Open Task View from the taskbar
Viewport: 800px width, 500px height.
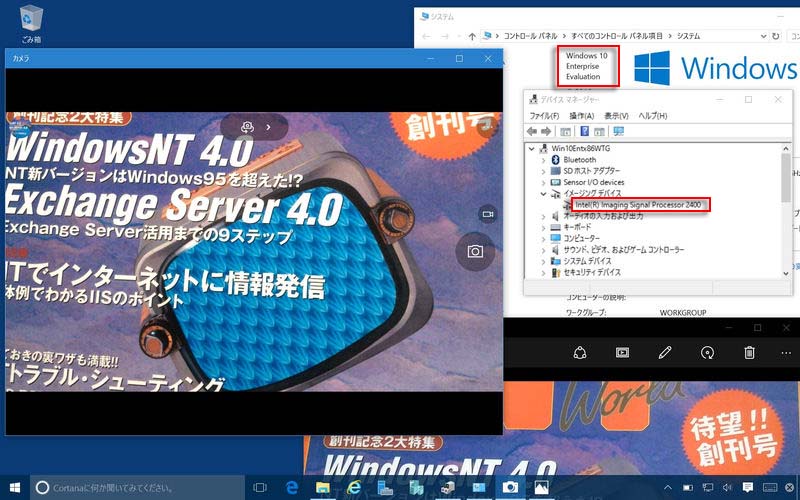[x=260, y=488]
